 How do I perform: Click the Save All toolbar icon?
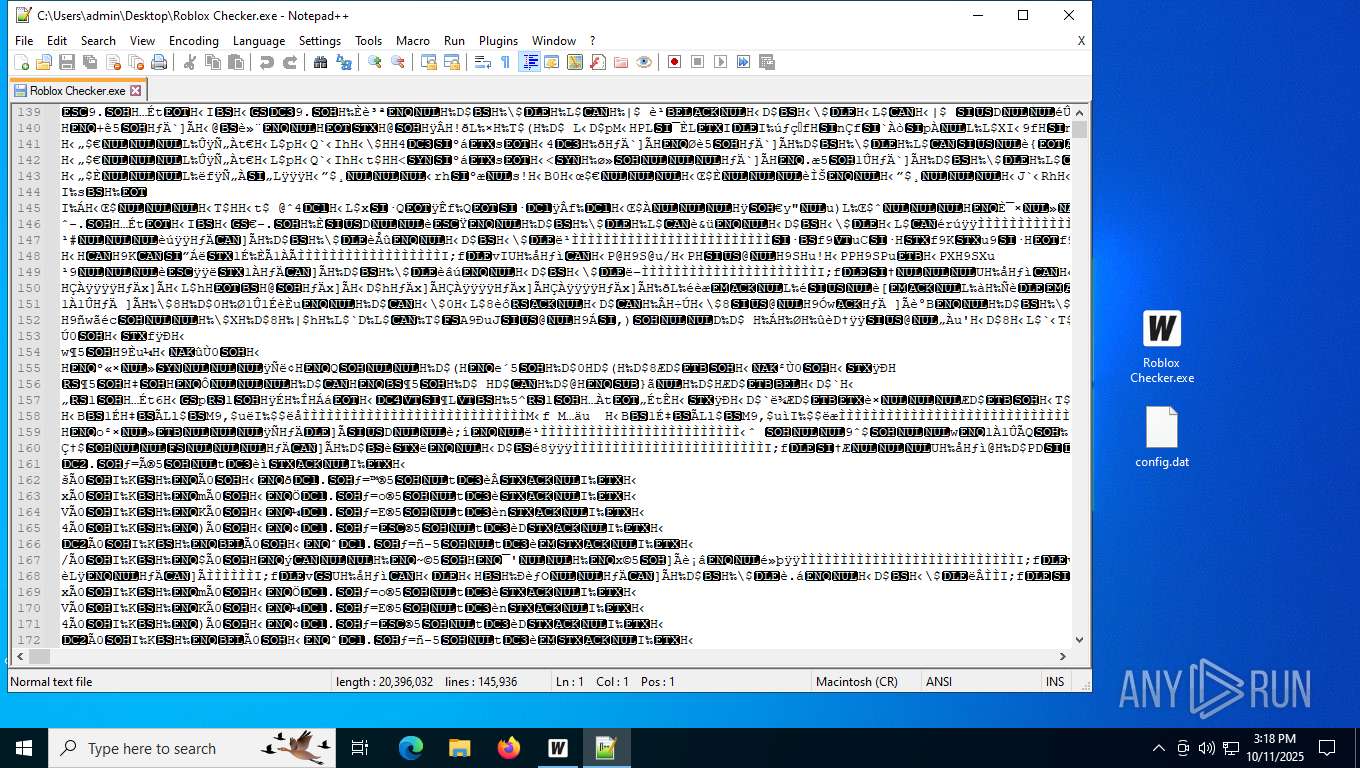pyautogui.click(x=90, y=62)
